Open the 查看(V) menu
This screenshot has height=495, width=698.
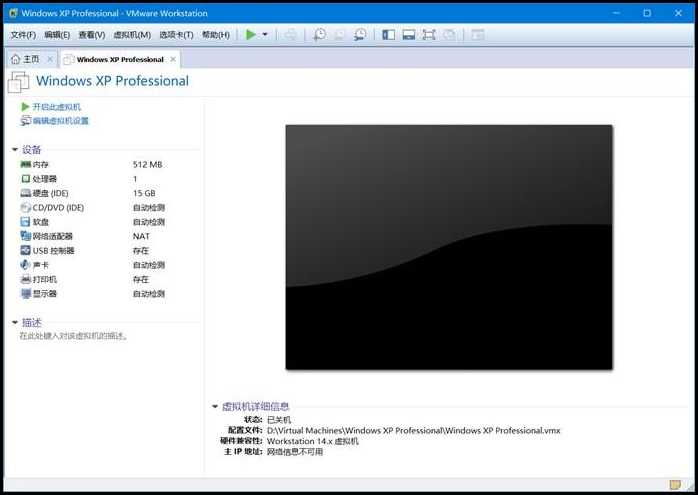point(92,35)
